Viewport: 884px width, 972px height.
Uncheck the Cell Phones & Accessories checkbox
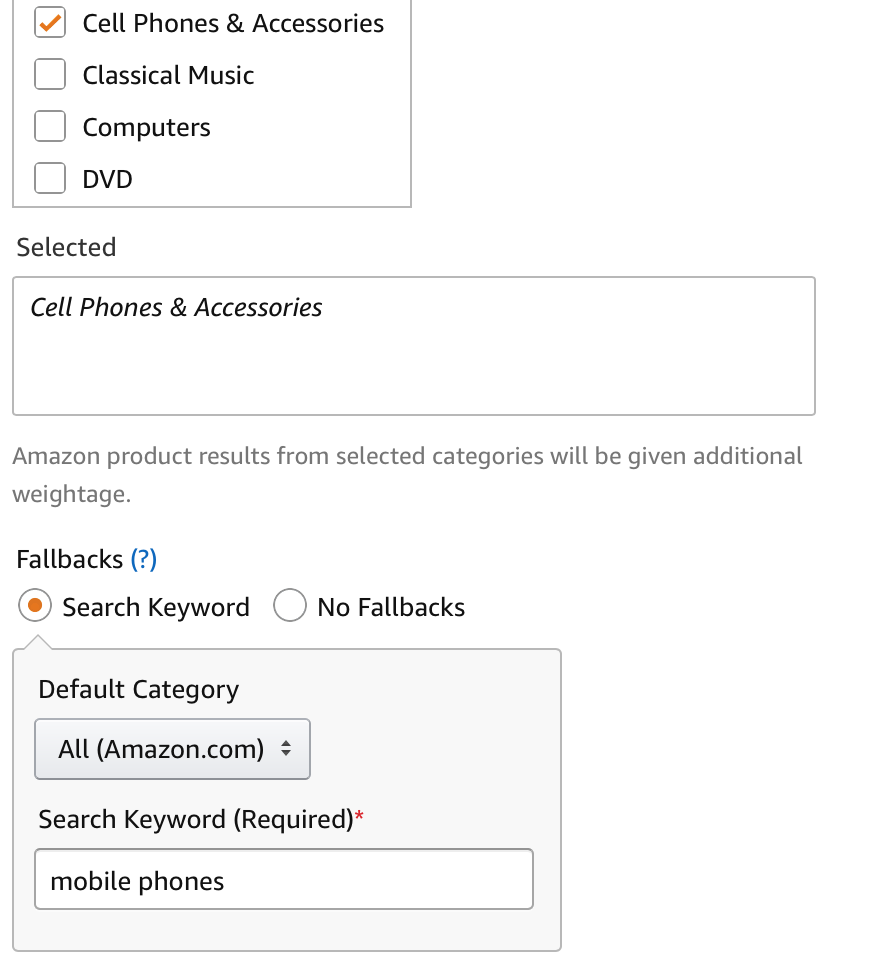tap(50, 23)
